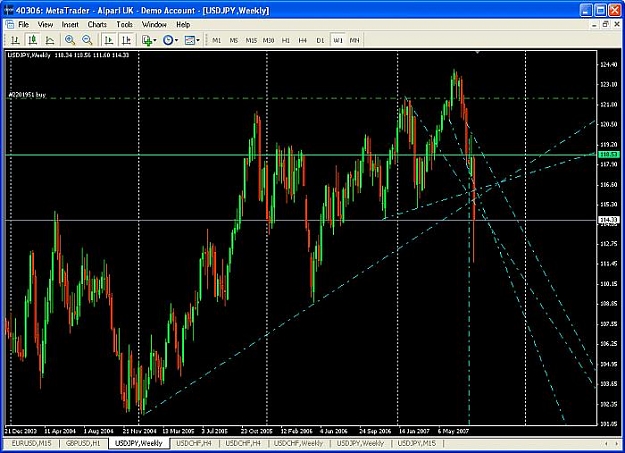
Task: Click the 110.15 price scale value
Action: (x=609, y=284)
